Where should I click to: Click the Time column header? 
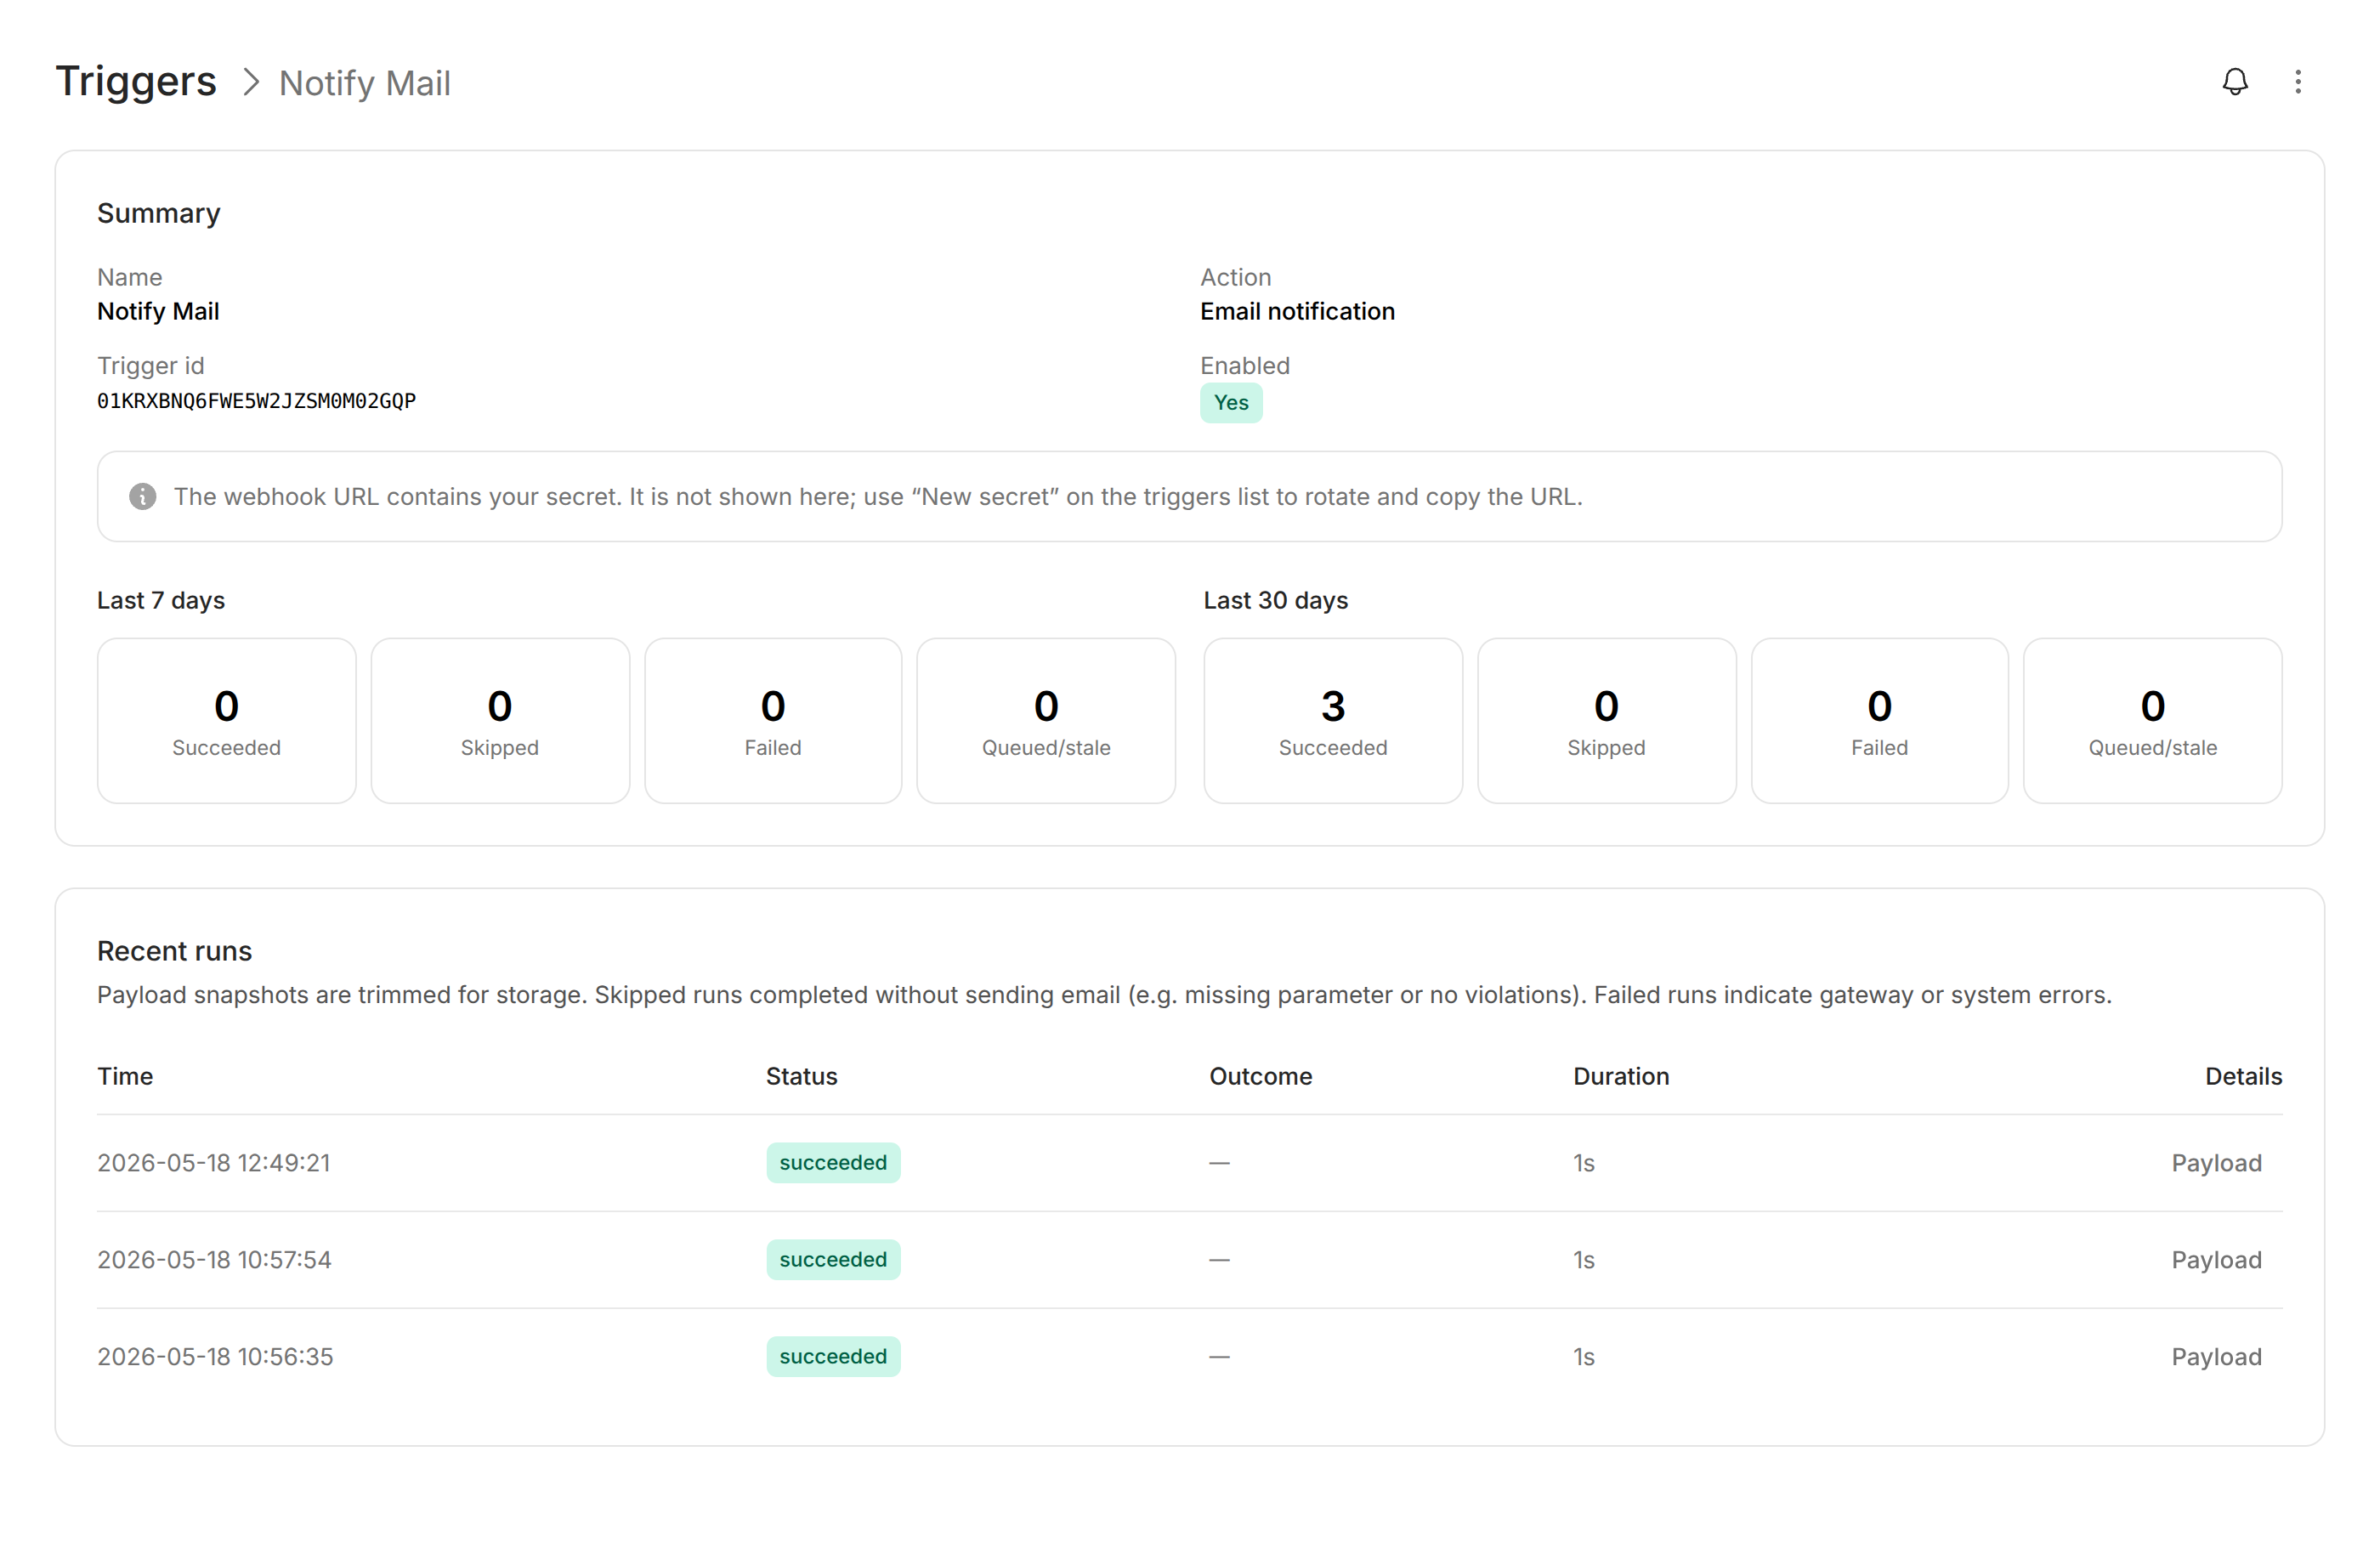pos(125,1076)
